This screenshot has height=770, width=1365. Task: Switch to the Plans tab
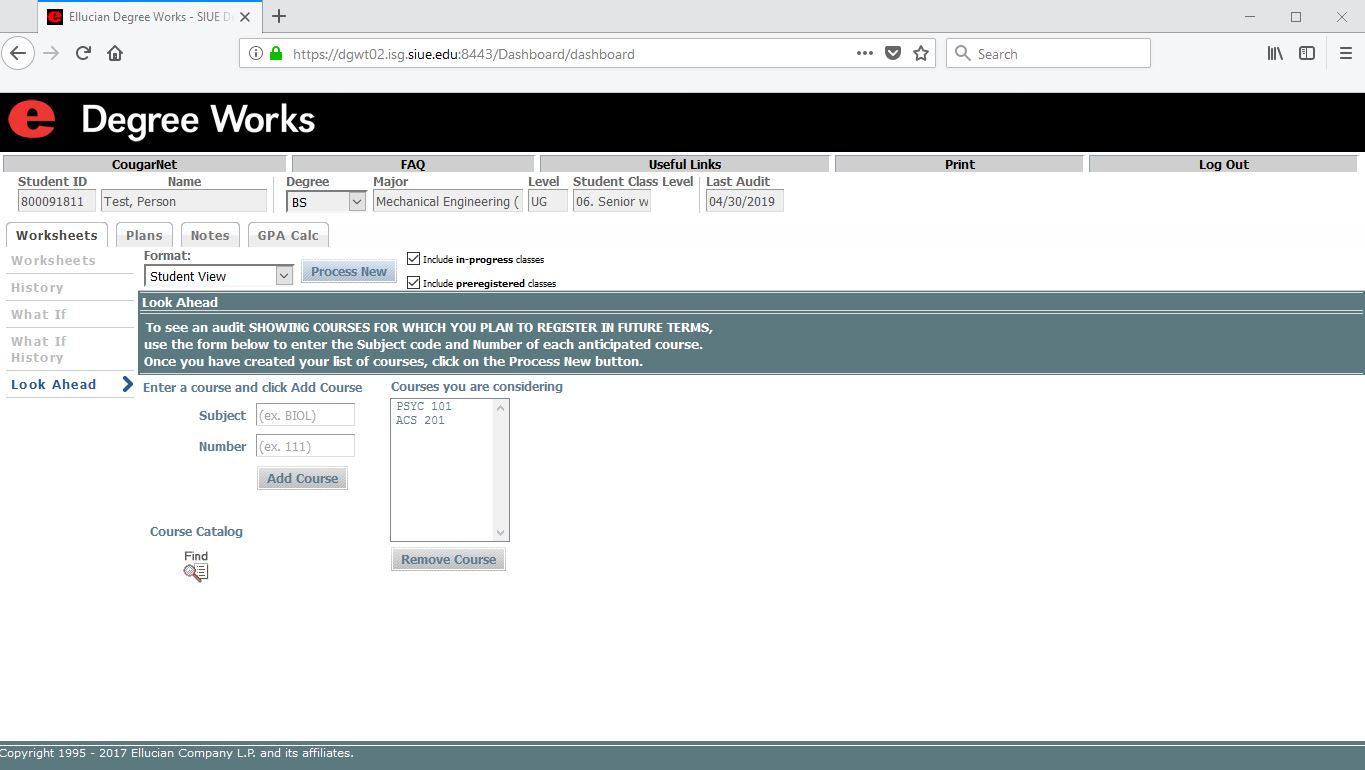click(x=144, y=235)
